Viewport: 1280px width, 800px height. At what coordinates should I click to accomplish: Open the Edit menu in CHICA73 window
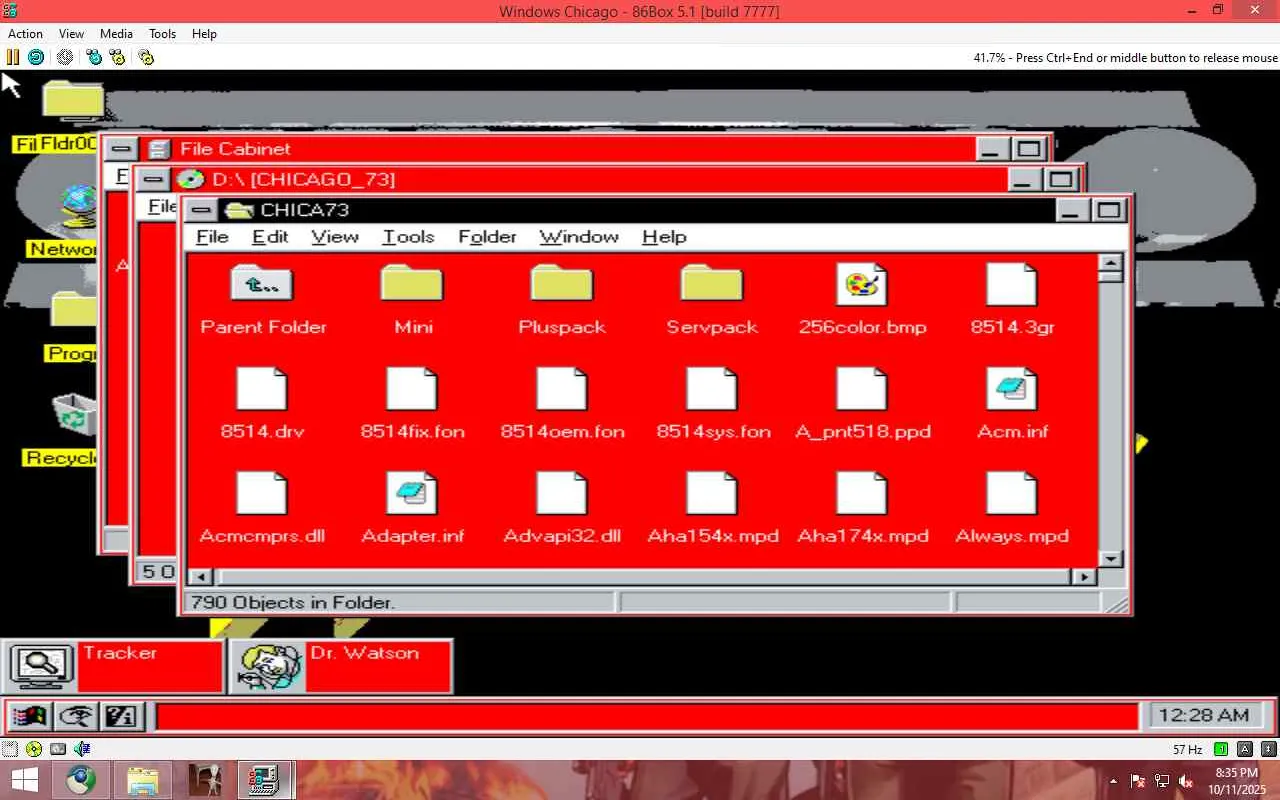point(270,237)
